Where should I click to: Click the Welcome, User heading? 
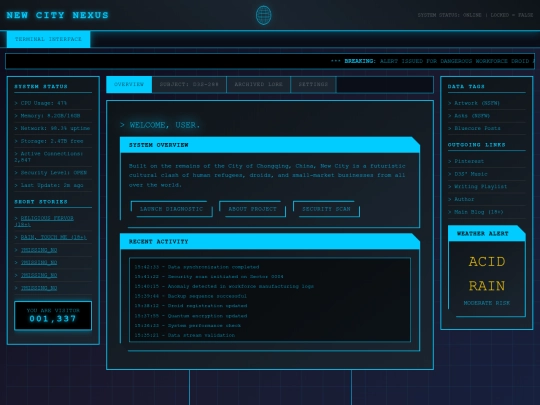click(160, 125)
